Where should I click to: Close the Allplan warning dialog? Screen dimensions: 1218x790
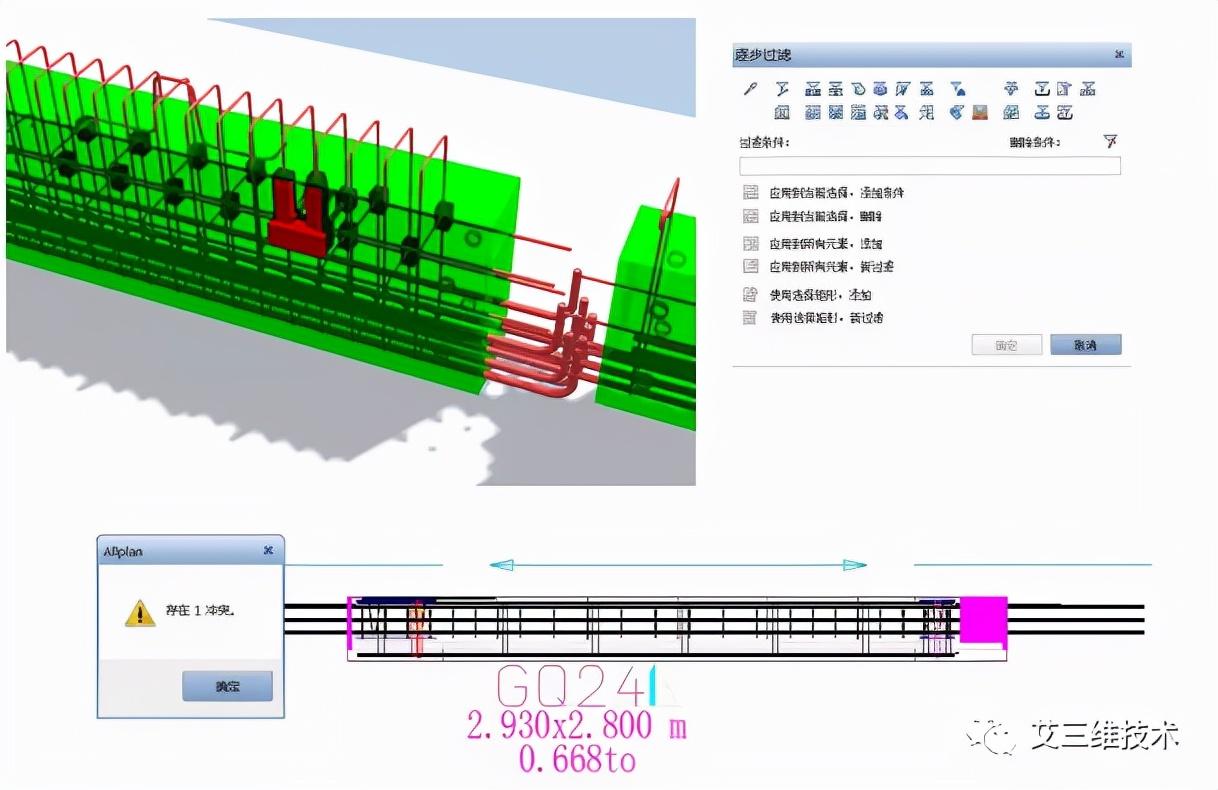[x=268, y=551]
